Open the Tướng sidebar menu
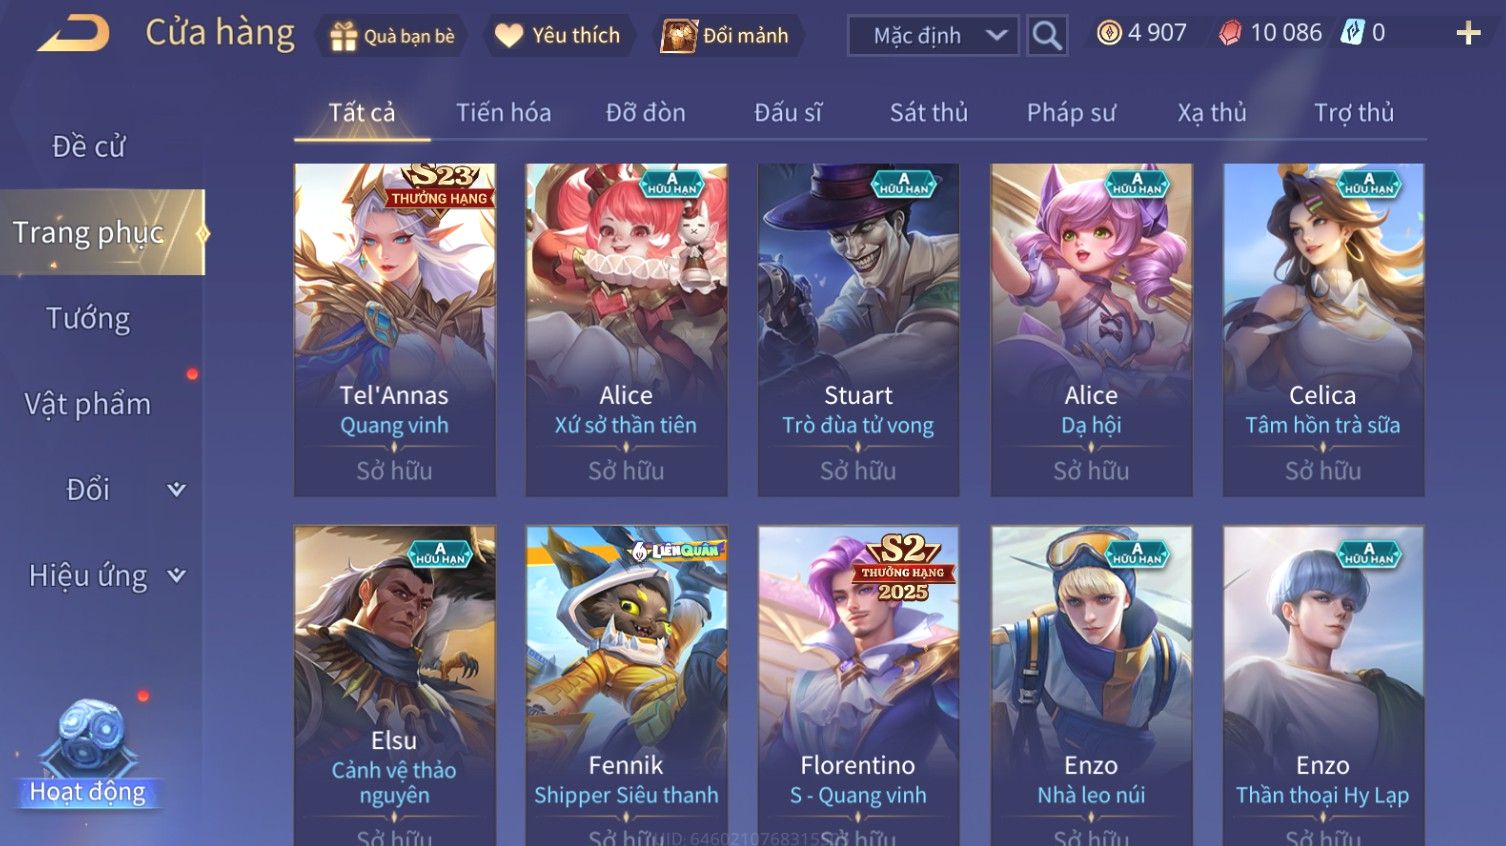Image resolution: width=1506 pixels, height=846 pixels. [88, 319]
